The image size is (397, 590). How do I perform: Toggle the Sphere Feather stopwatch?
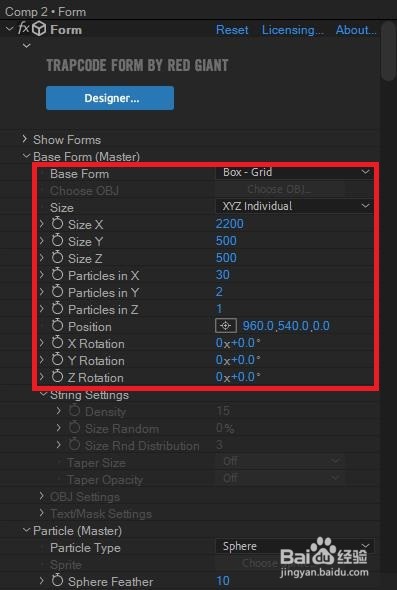pos(57,581)
